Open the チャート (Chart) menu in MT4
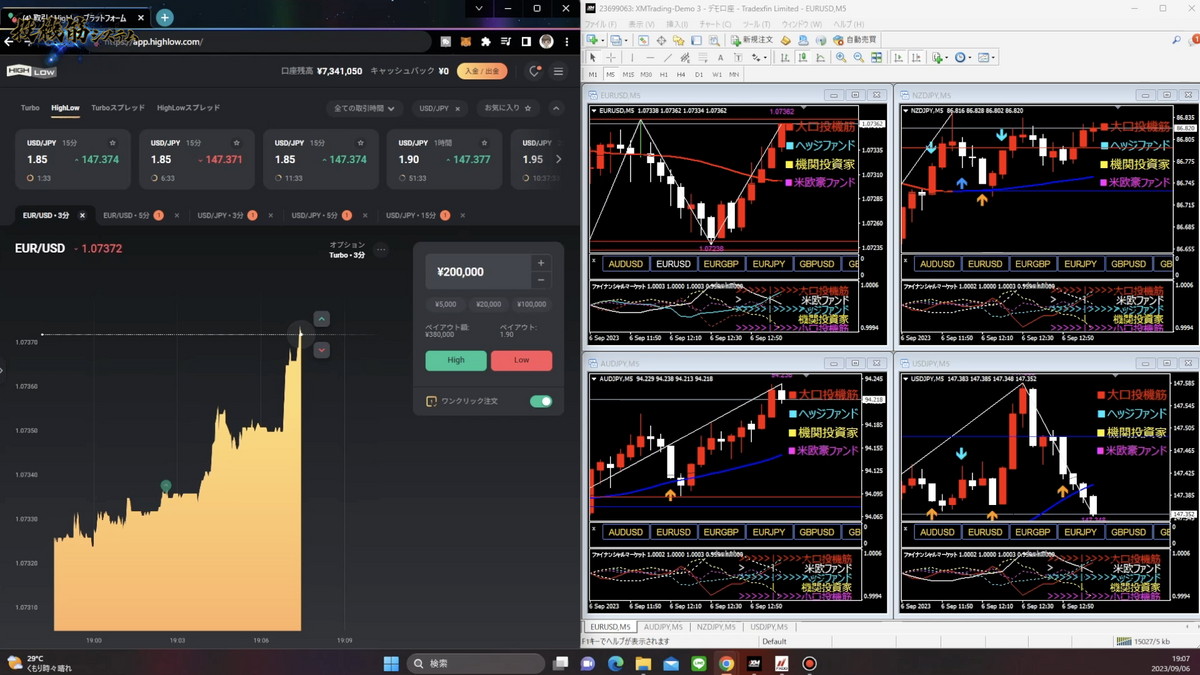The height and width of the screenshot is (675, 1200). click(715, 24)
